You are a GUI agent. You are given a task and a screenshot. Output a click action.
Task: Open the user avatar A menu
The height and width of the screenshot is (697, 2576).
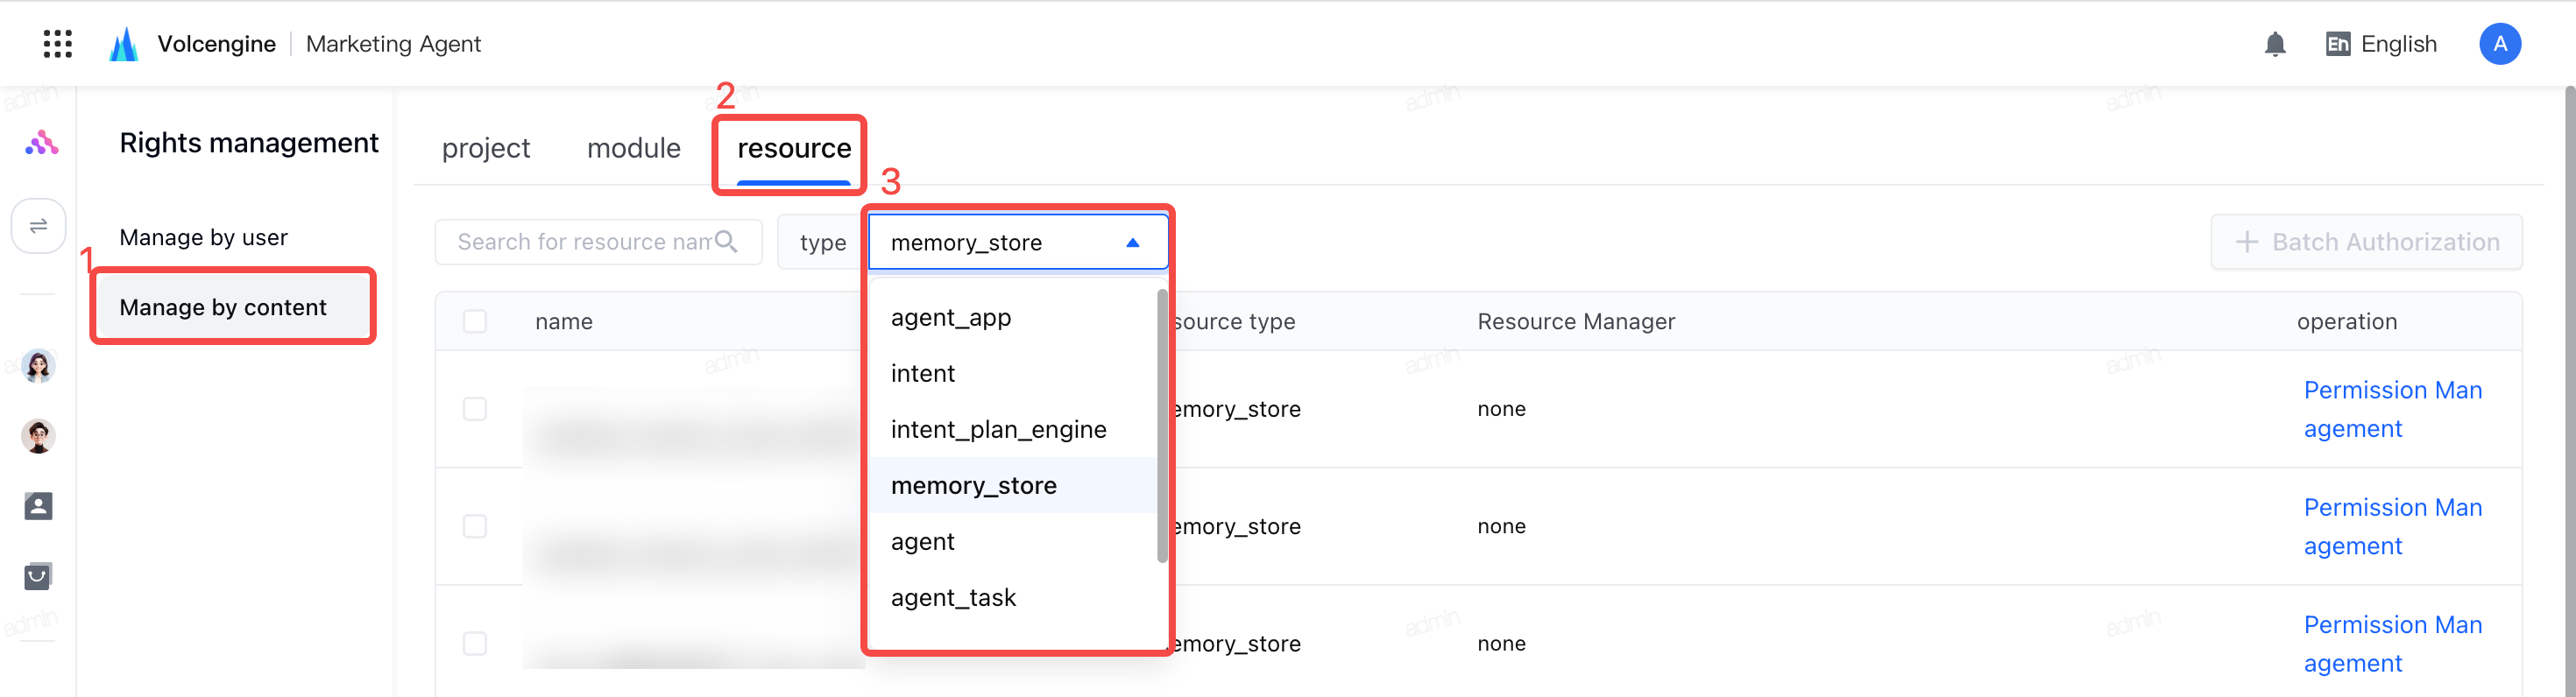coord(2499,44)
